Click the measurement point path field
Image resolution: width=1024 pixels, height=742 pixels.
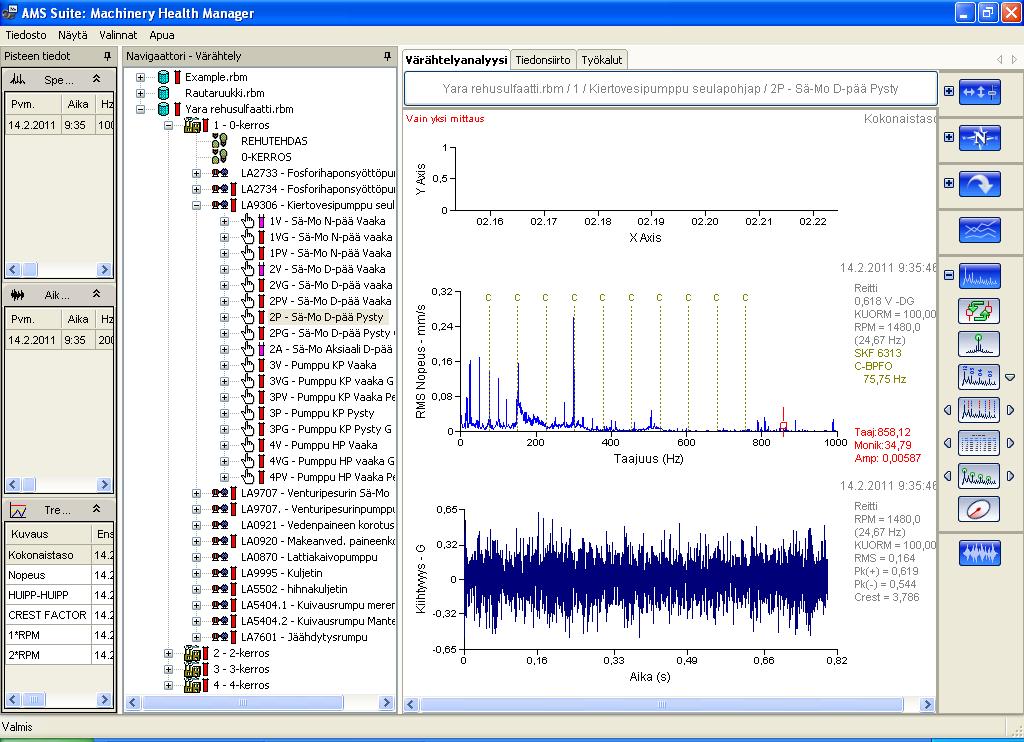[671, 89]
